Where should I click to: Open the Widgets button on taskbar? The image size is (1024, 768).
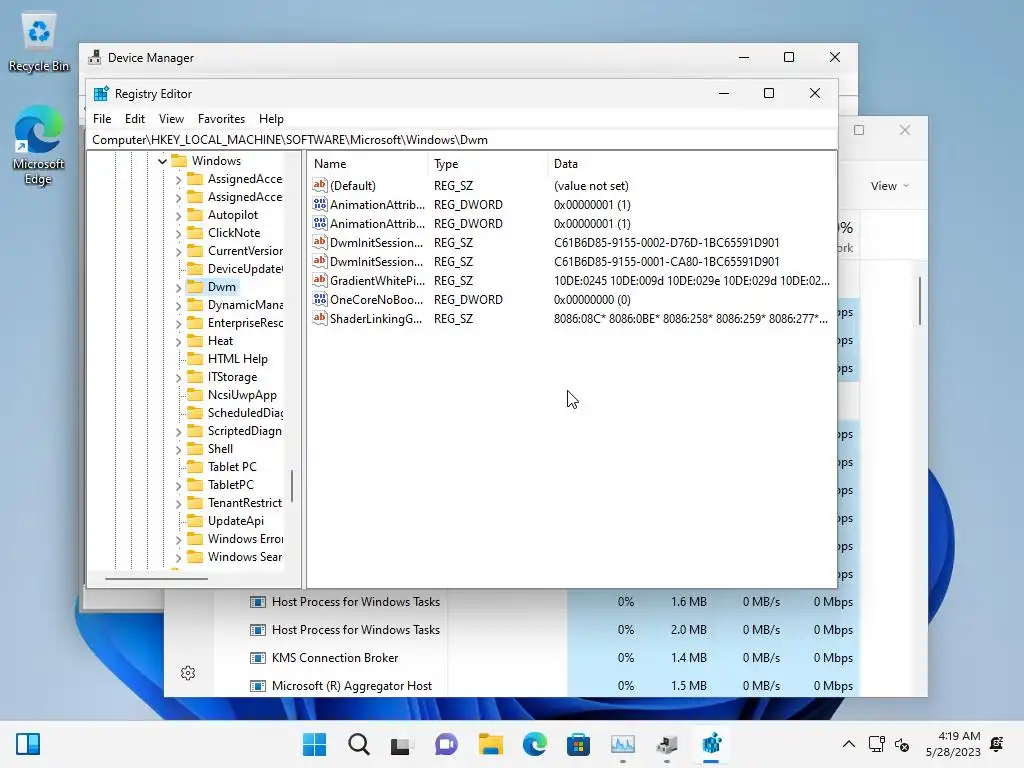coord(28,744)
